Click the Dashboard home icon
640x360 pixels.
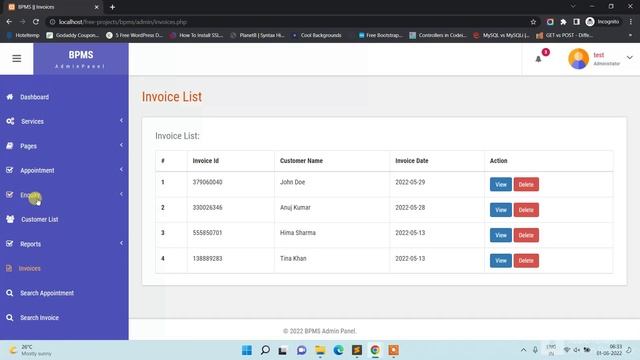click(10, 97)
